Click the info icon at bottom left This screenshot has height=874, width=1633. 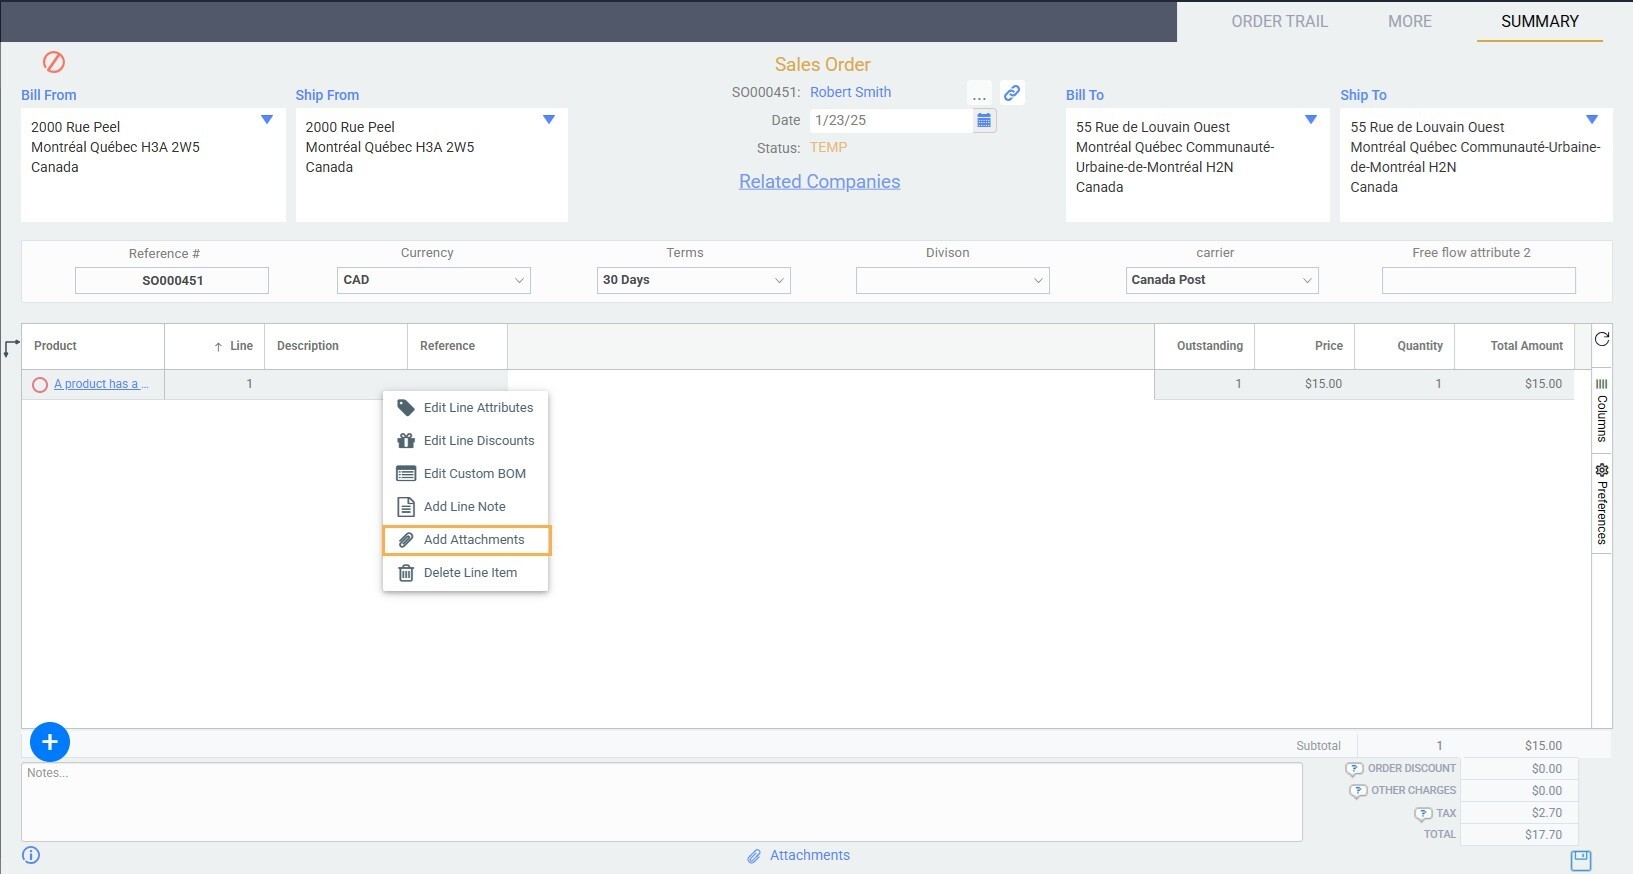coord(31,855)
